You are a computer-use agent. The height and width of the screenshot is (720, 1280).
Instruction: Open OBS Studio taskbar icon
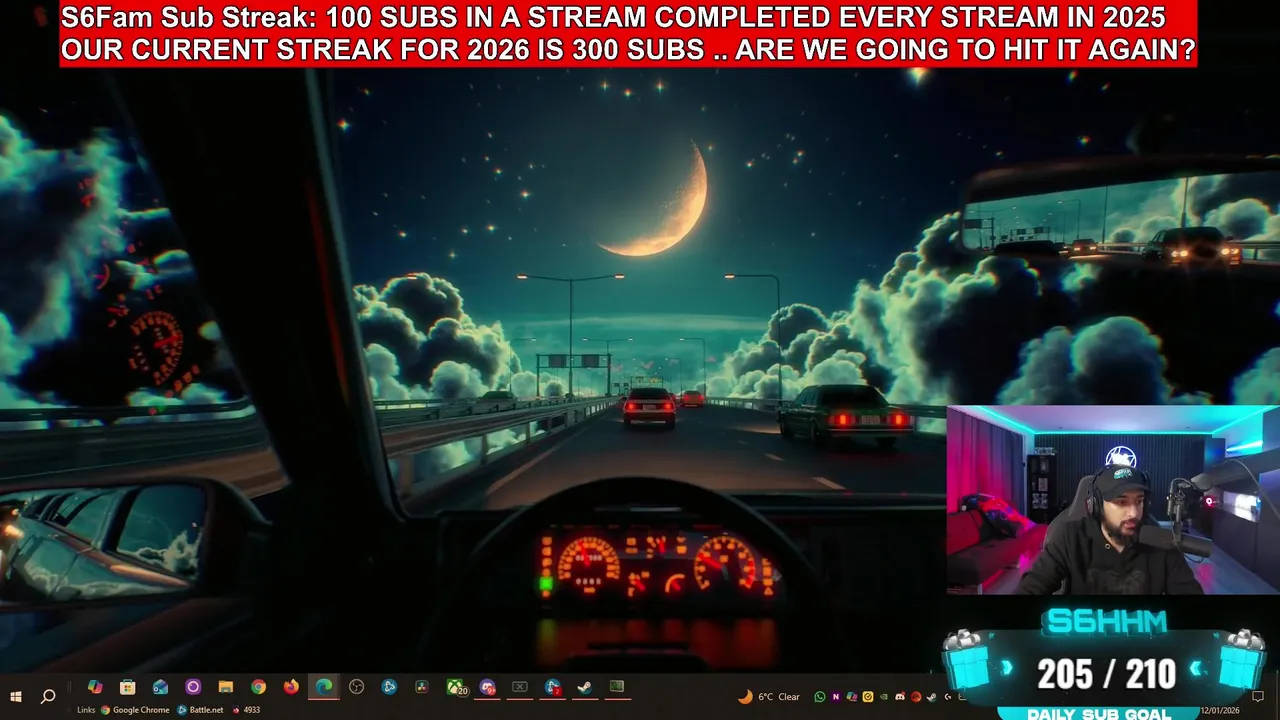coord(356,687)
